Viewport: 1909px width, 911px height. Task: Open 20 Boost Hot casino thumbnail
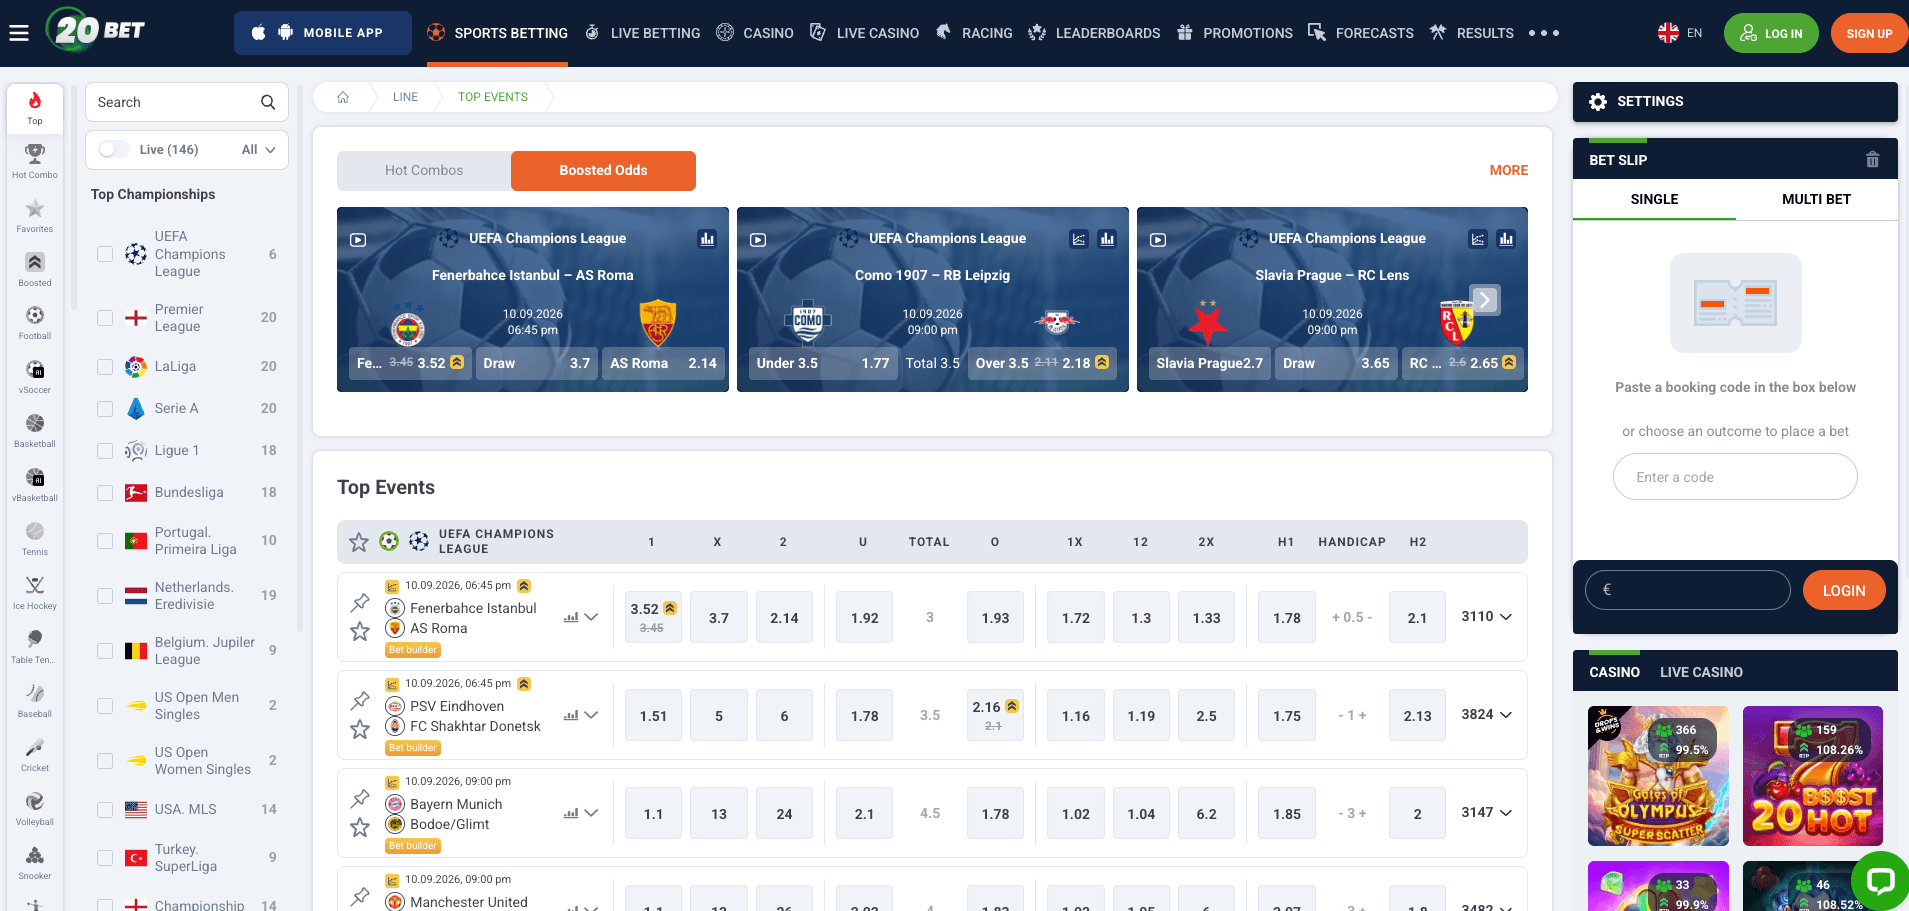1812,776
